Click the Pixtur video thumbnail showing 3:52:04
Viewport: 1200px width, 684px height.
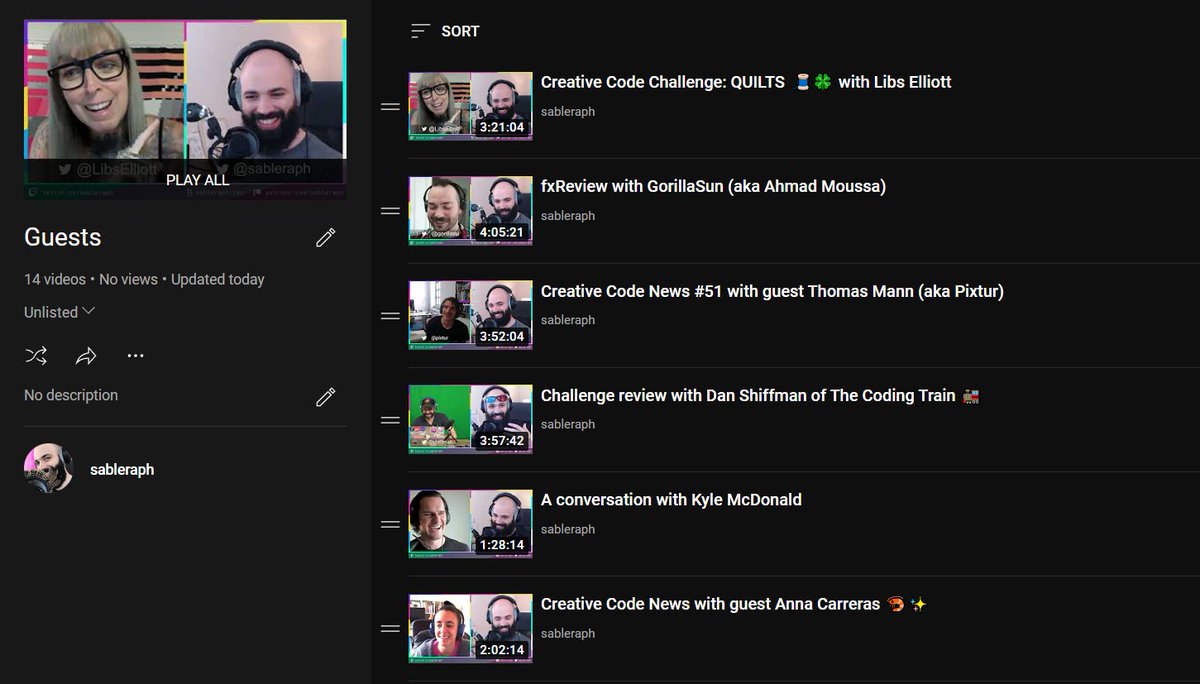(470, 315)
